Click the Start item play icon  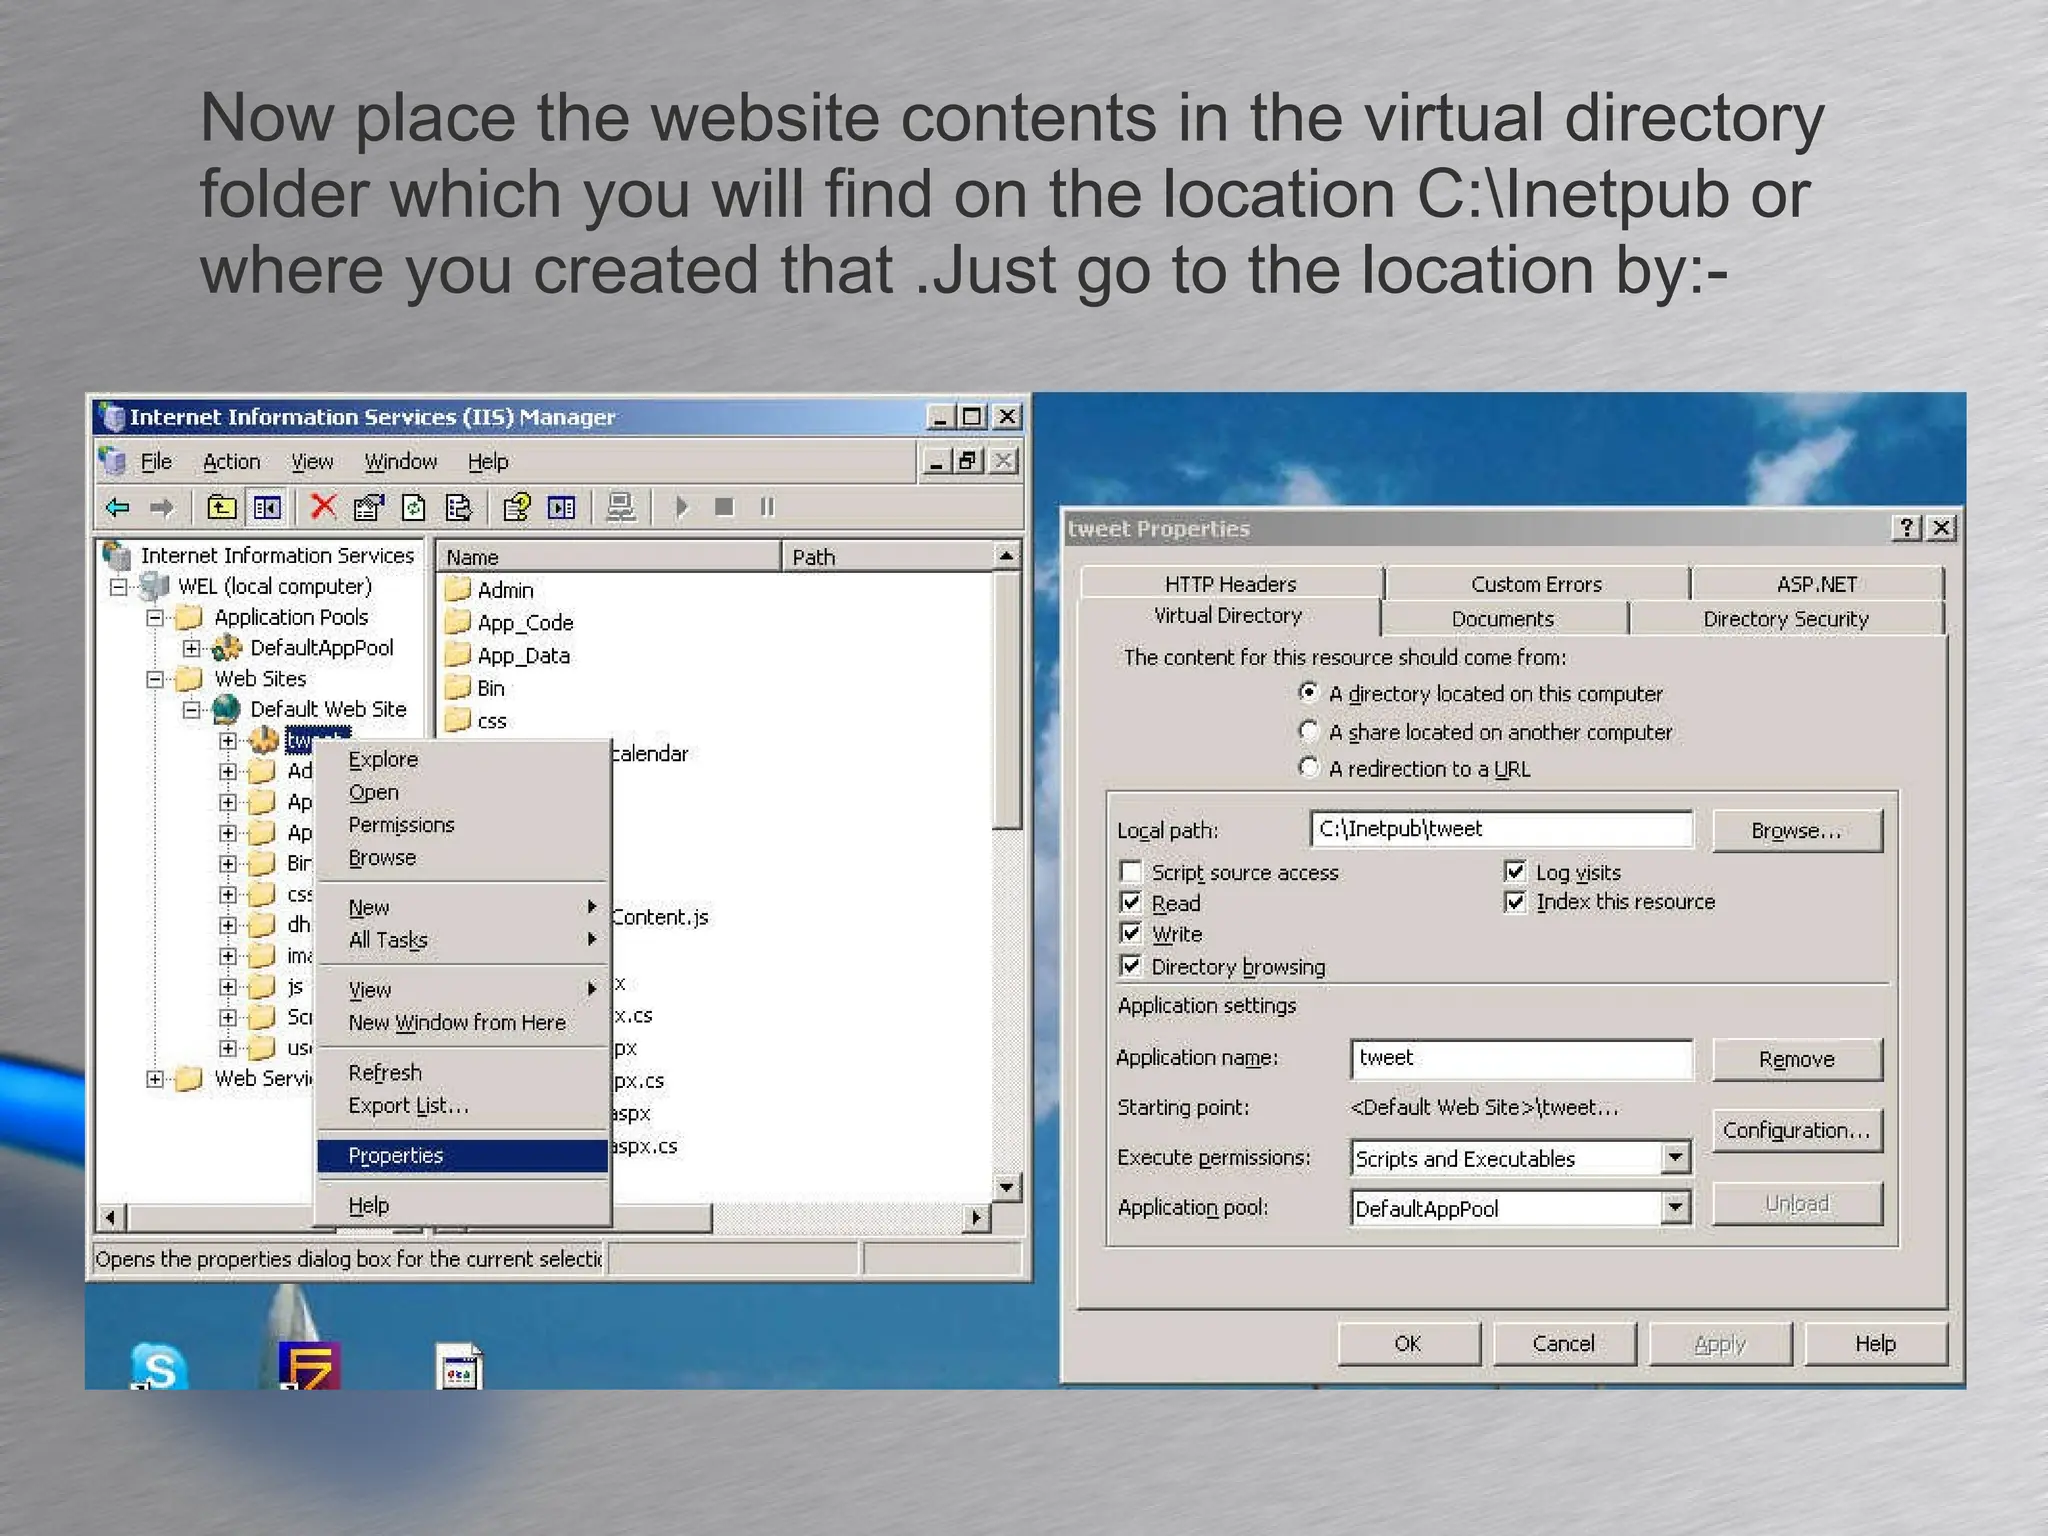(681, 508)
